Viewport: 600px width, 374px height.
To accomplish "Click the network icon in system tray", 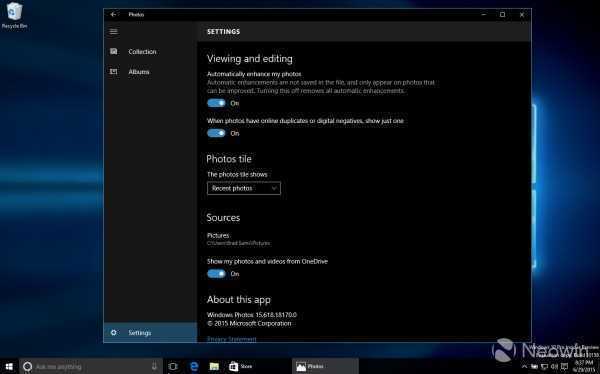I will coord(544,367).
